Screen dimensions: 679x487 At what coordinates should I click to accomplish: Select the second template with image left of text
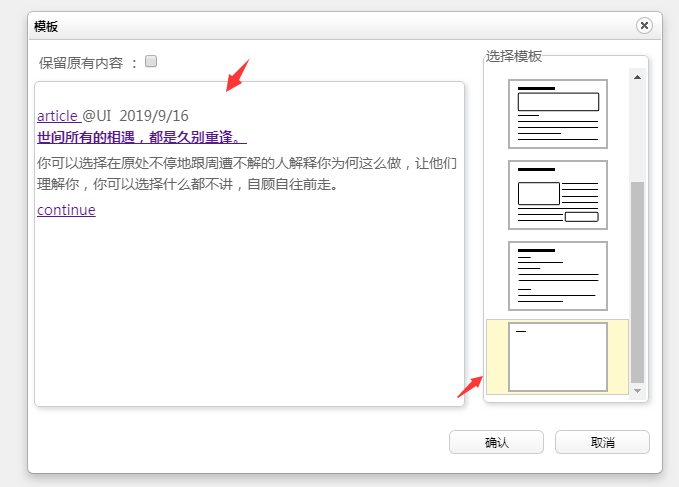(558, 195)
